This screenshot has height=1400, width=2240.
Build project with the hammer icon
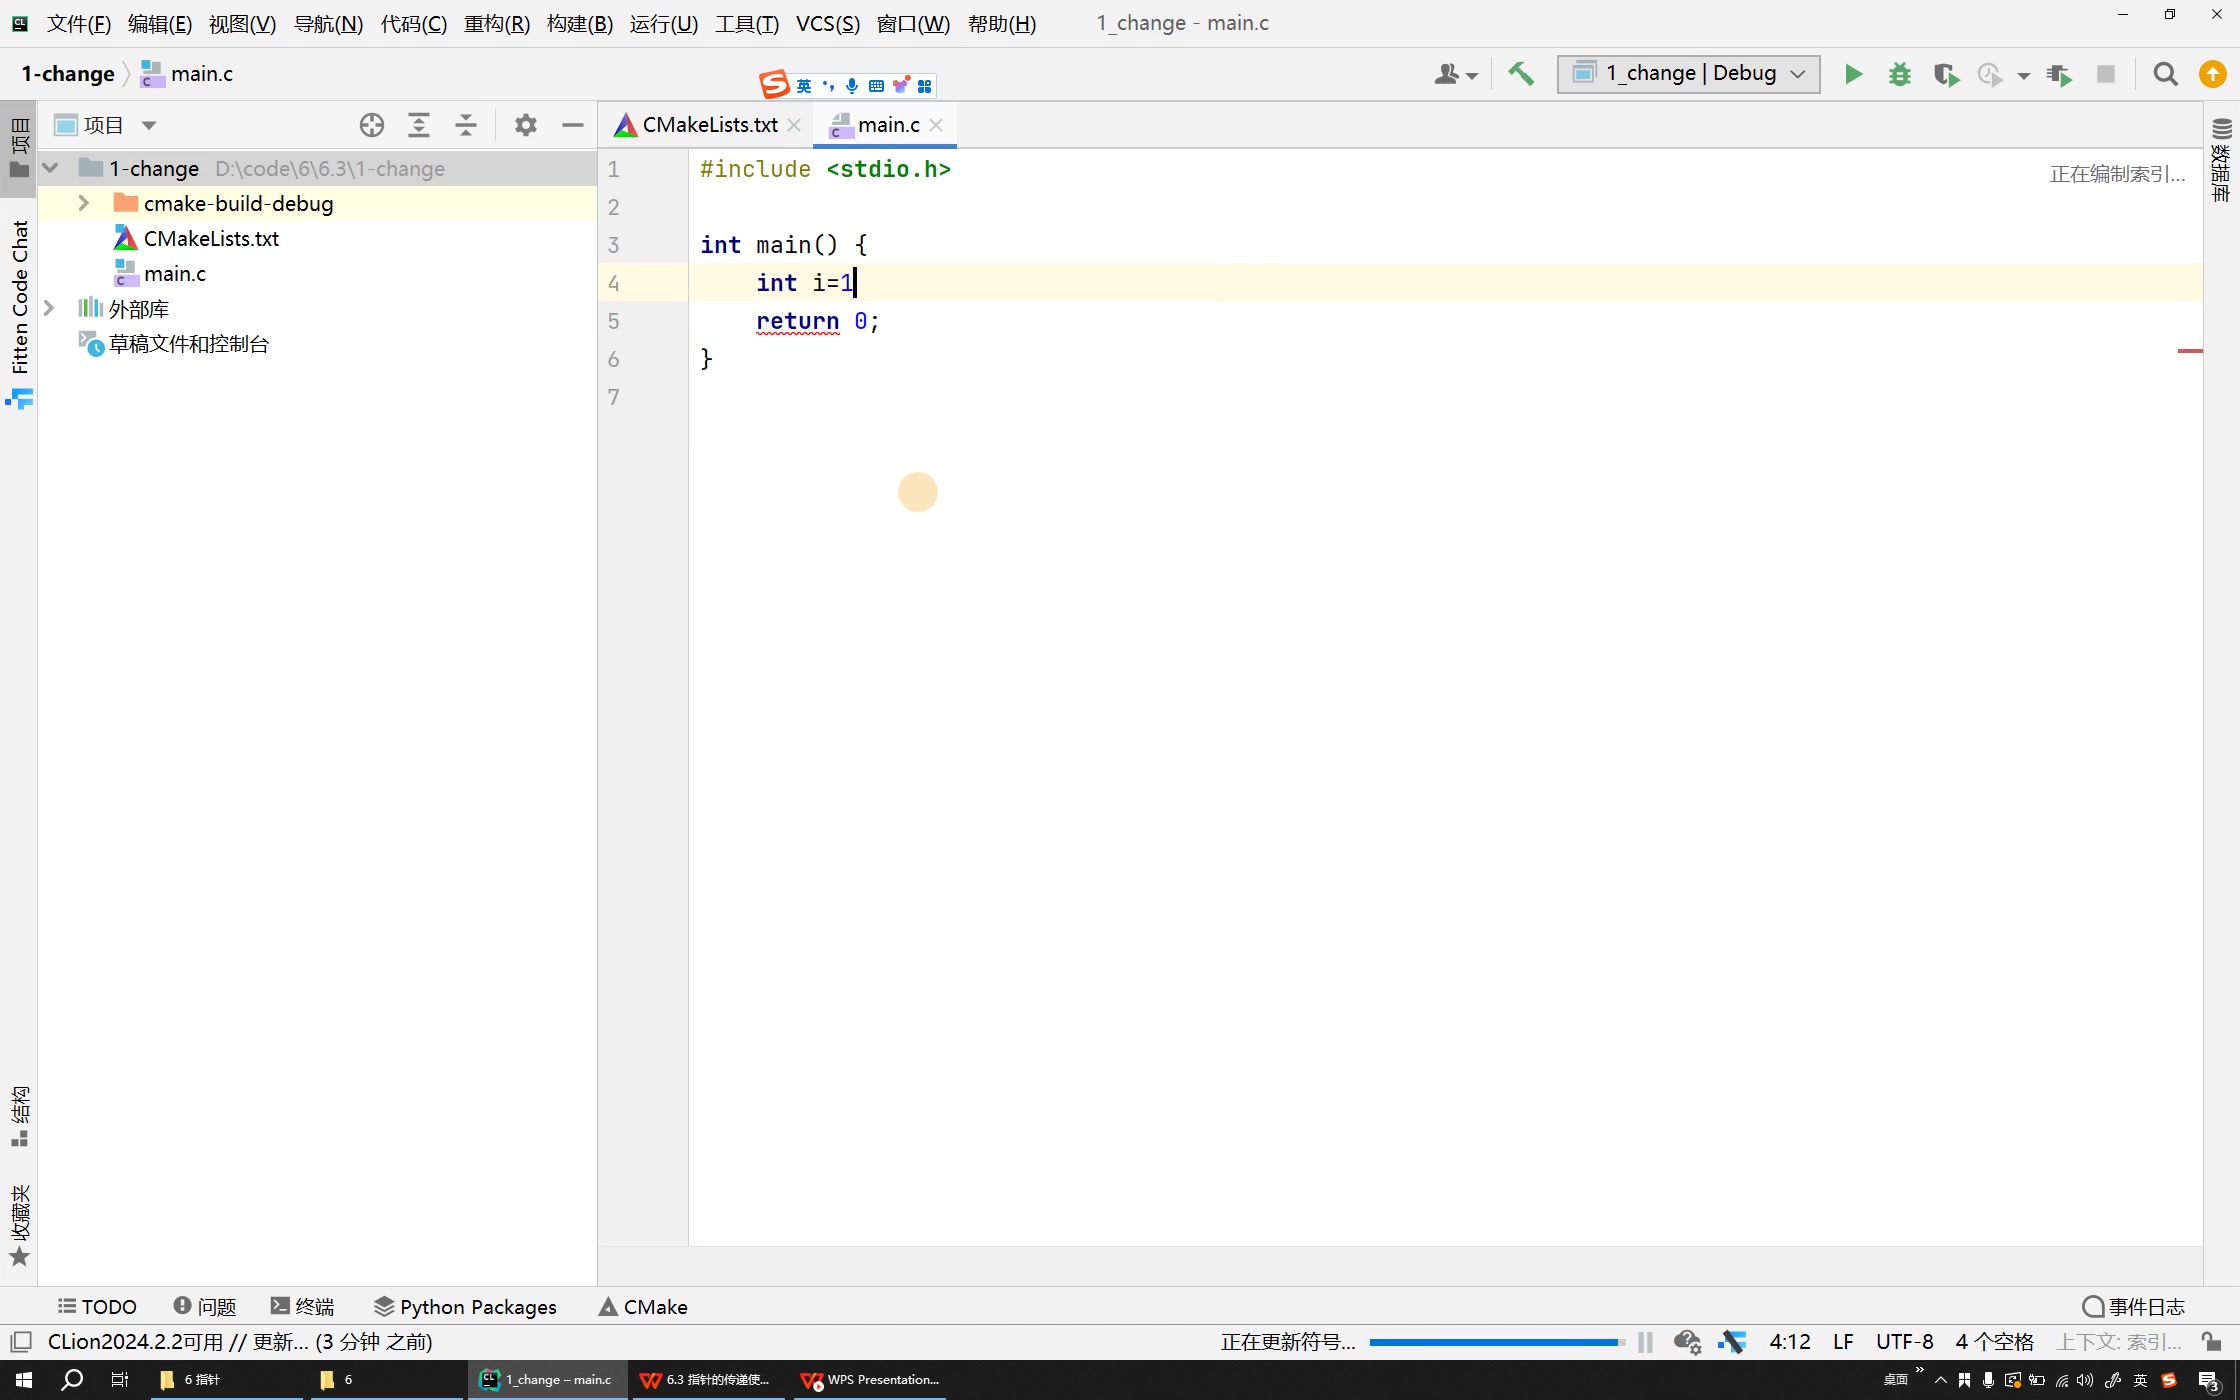coord(1521,74)
